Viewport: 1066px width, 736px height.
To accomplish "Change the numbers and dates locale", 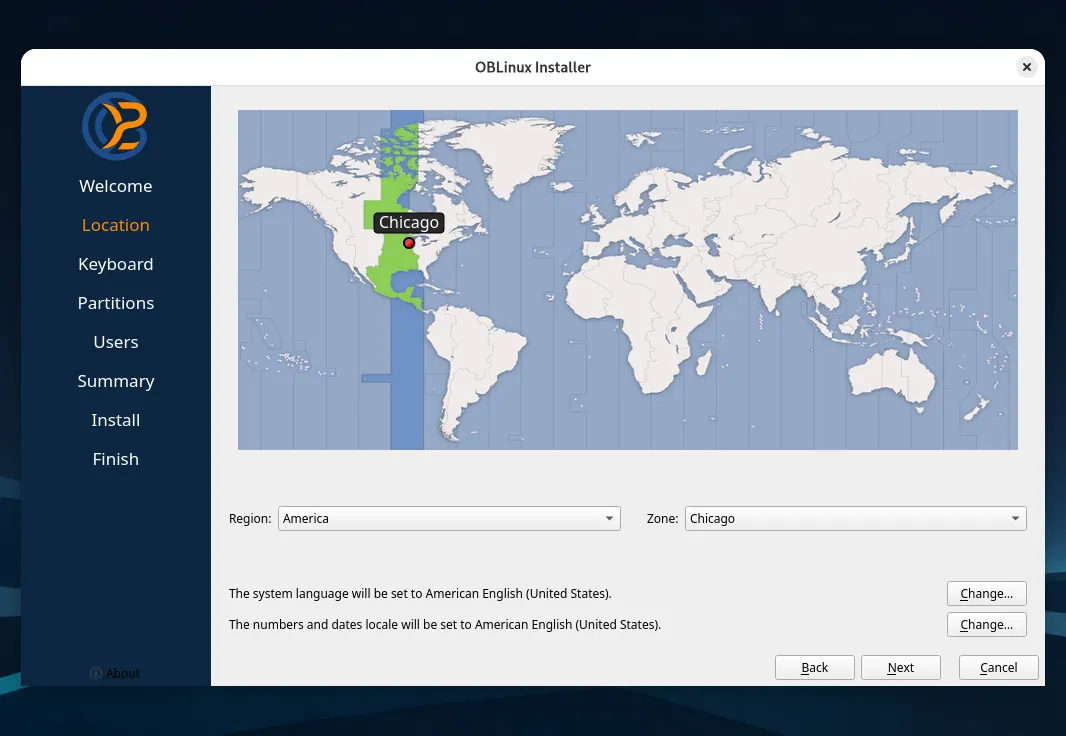I will (x=986, y=625).
